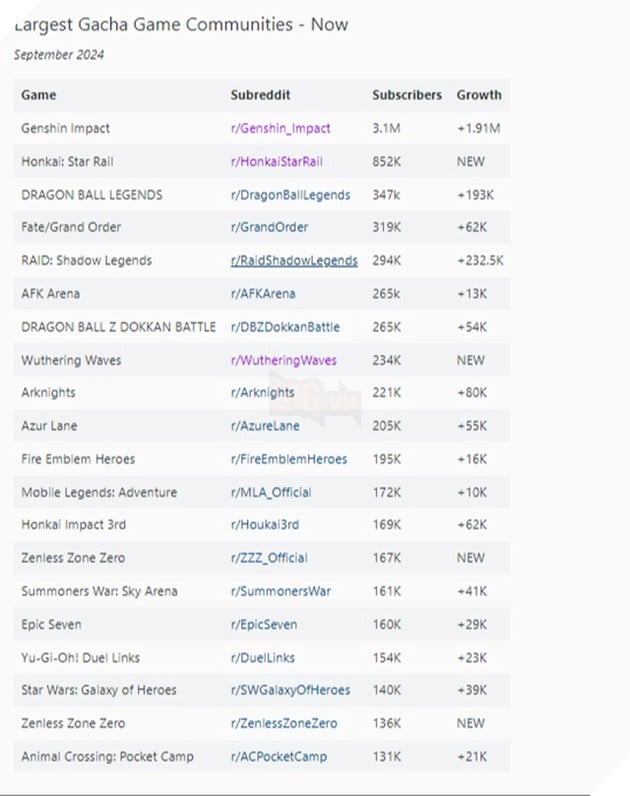
Task: Open the r/AFKArena link
Action: coord(263,294)
